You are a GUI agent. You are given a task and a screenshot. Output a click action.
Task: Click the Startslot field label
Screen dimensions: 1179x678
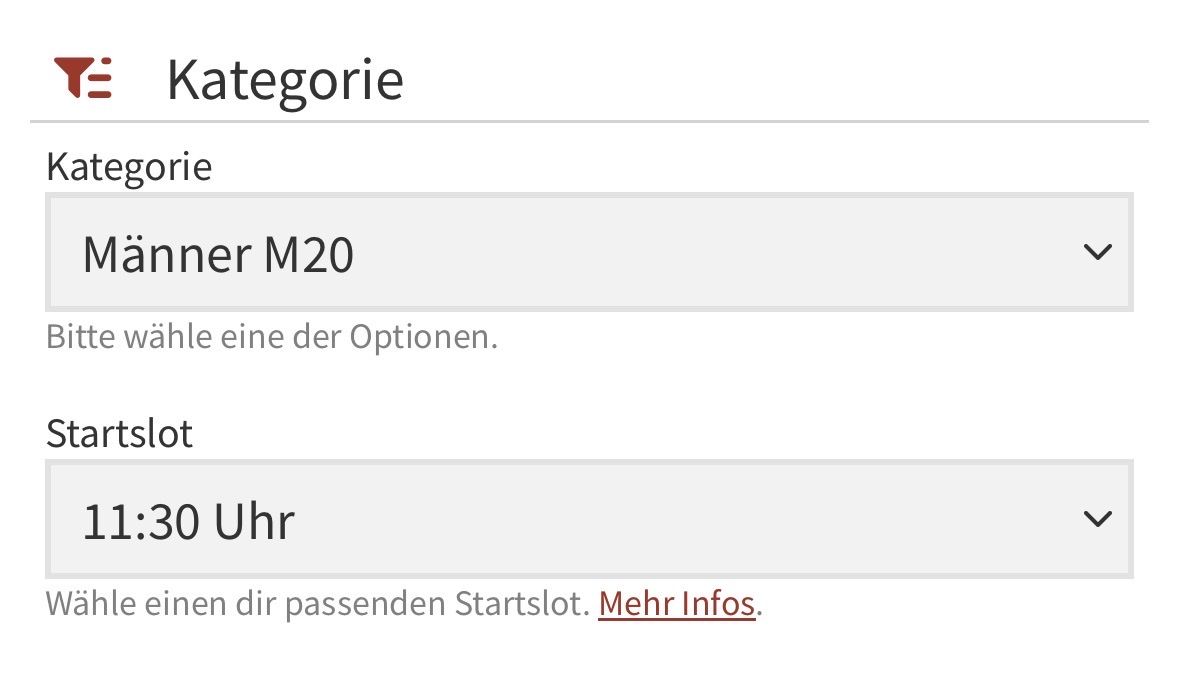pos(120,434)
